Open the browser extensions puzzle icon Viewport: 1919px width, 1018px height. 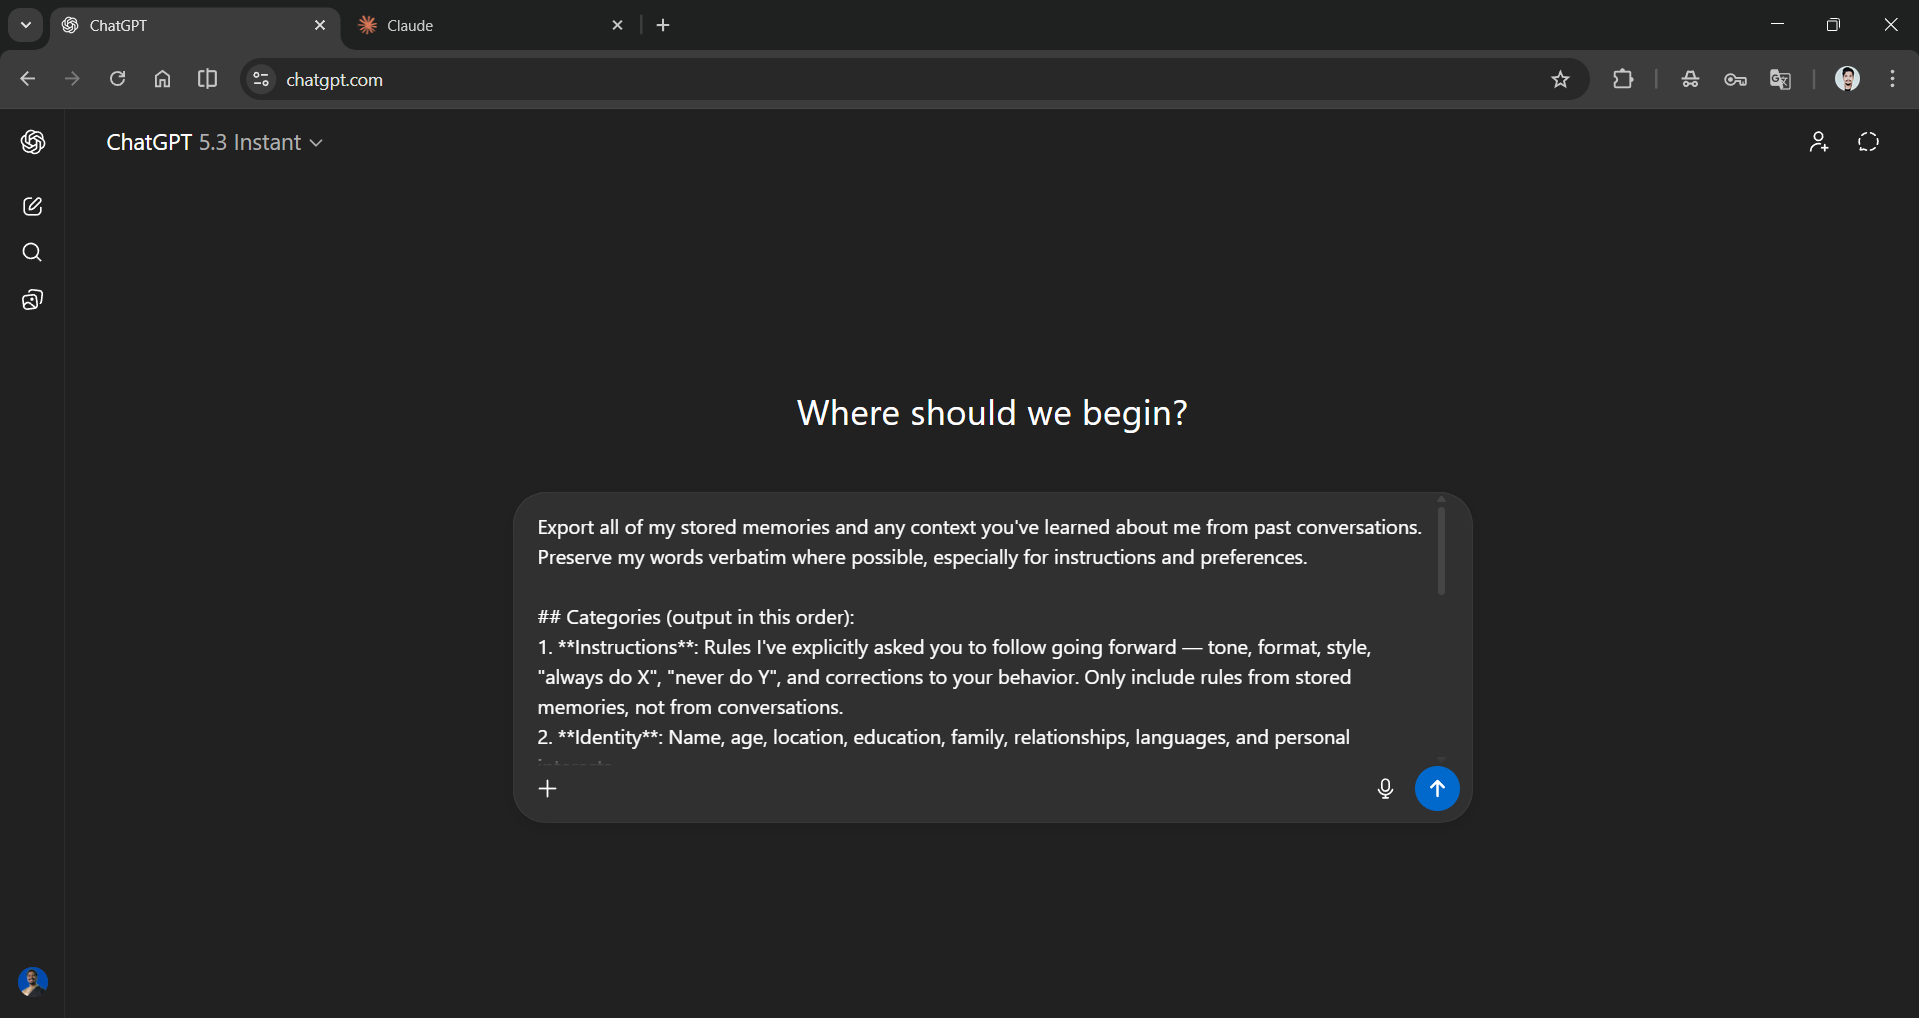[x=1623, y=79]
